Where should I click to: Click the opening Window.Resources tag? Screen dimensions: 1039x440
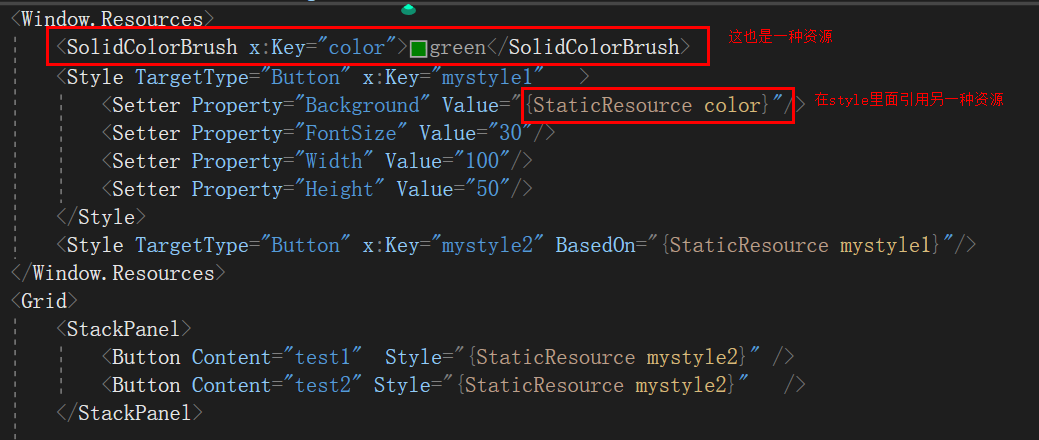(x=112, y=19)
